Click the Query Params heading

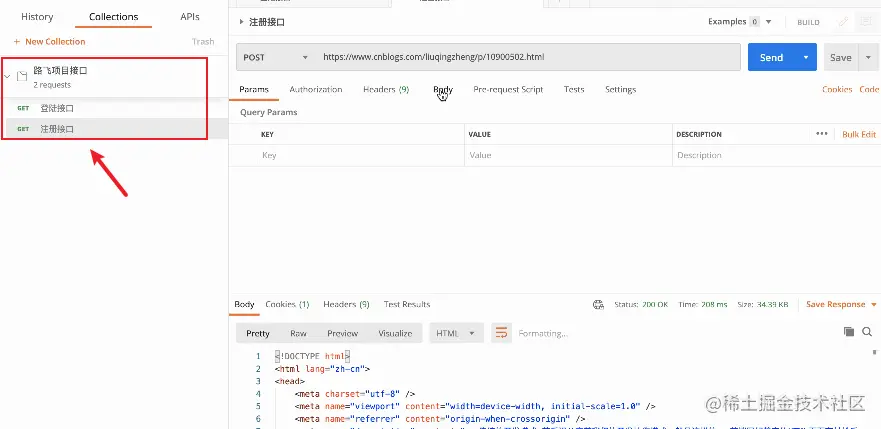[x=269, y=112]
